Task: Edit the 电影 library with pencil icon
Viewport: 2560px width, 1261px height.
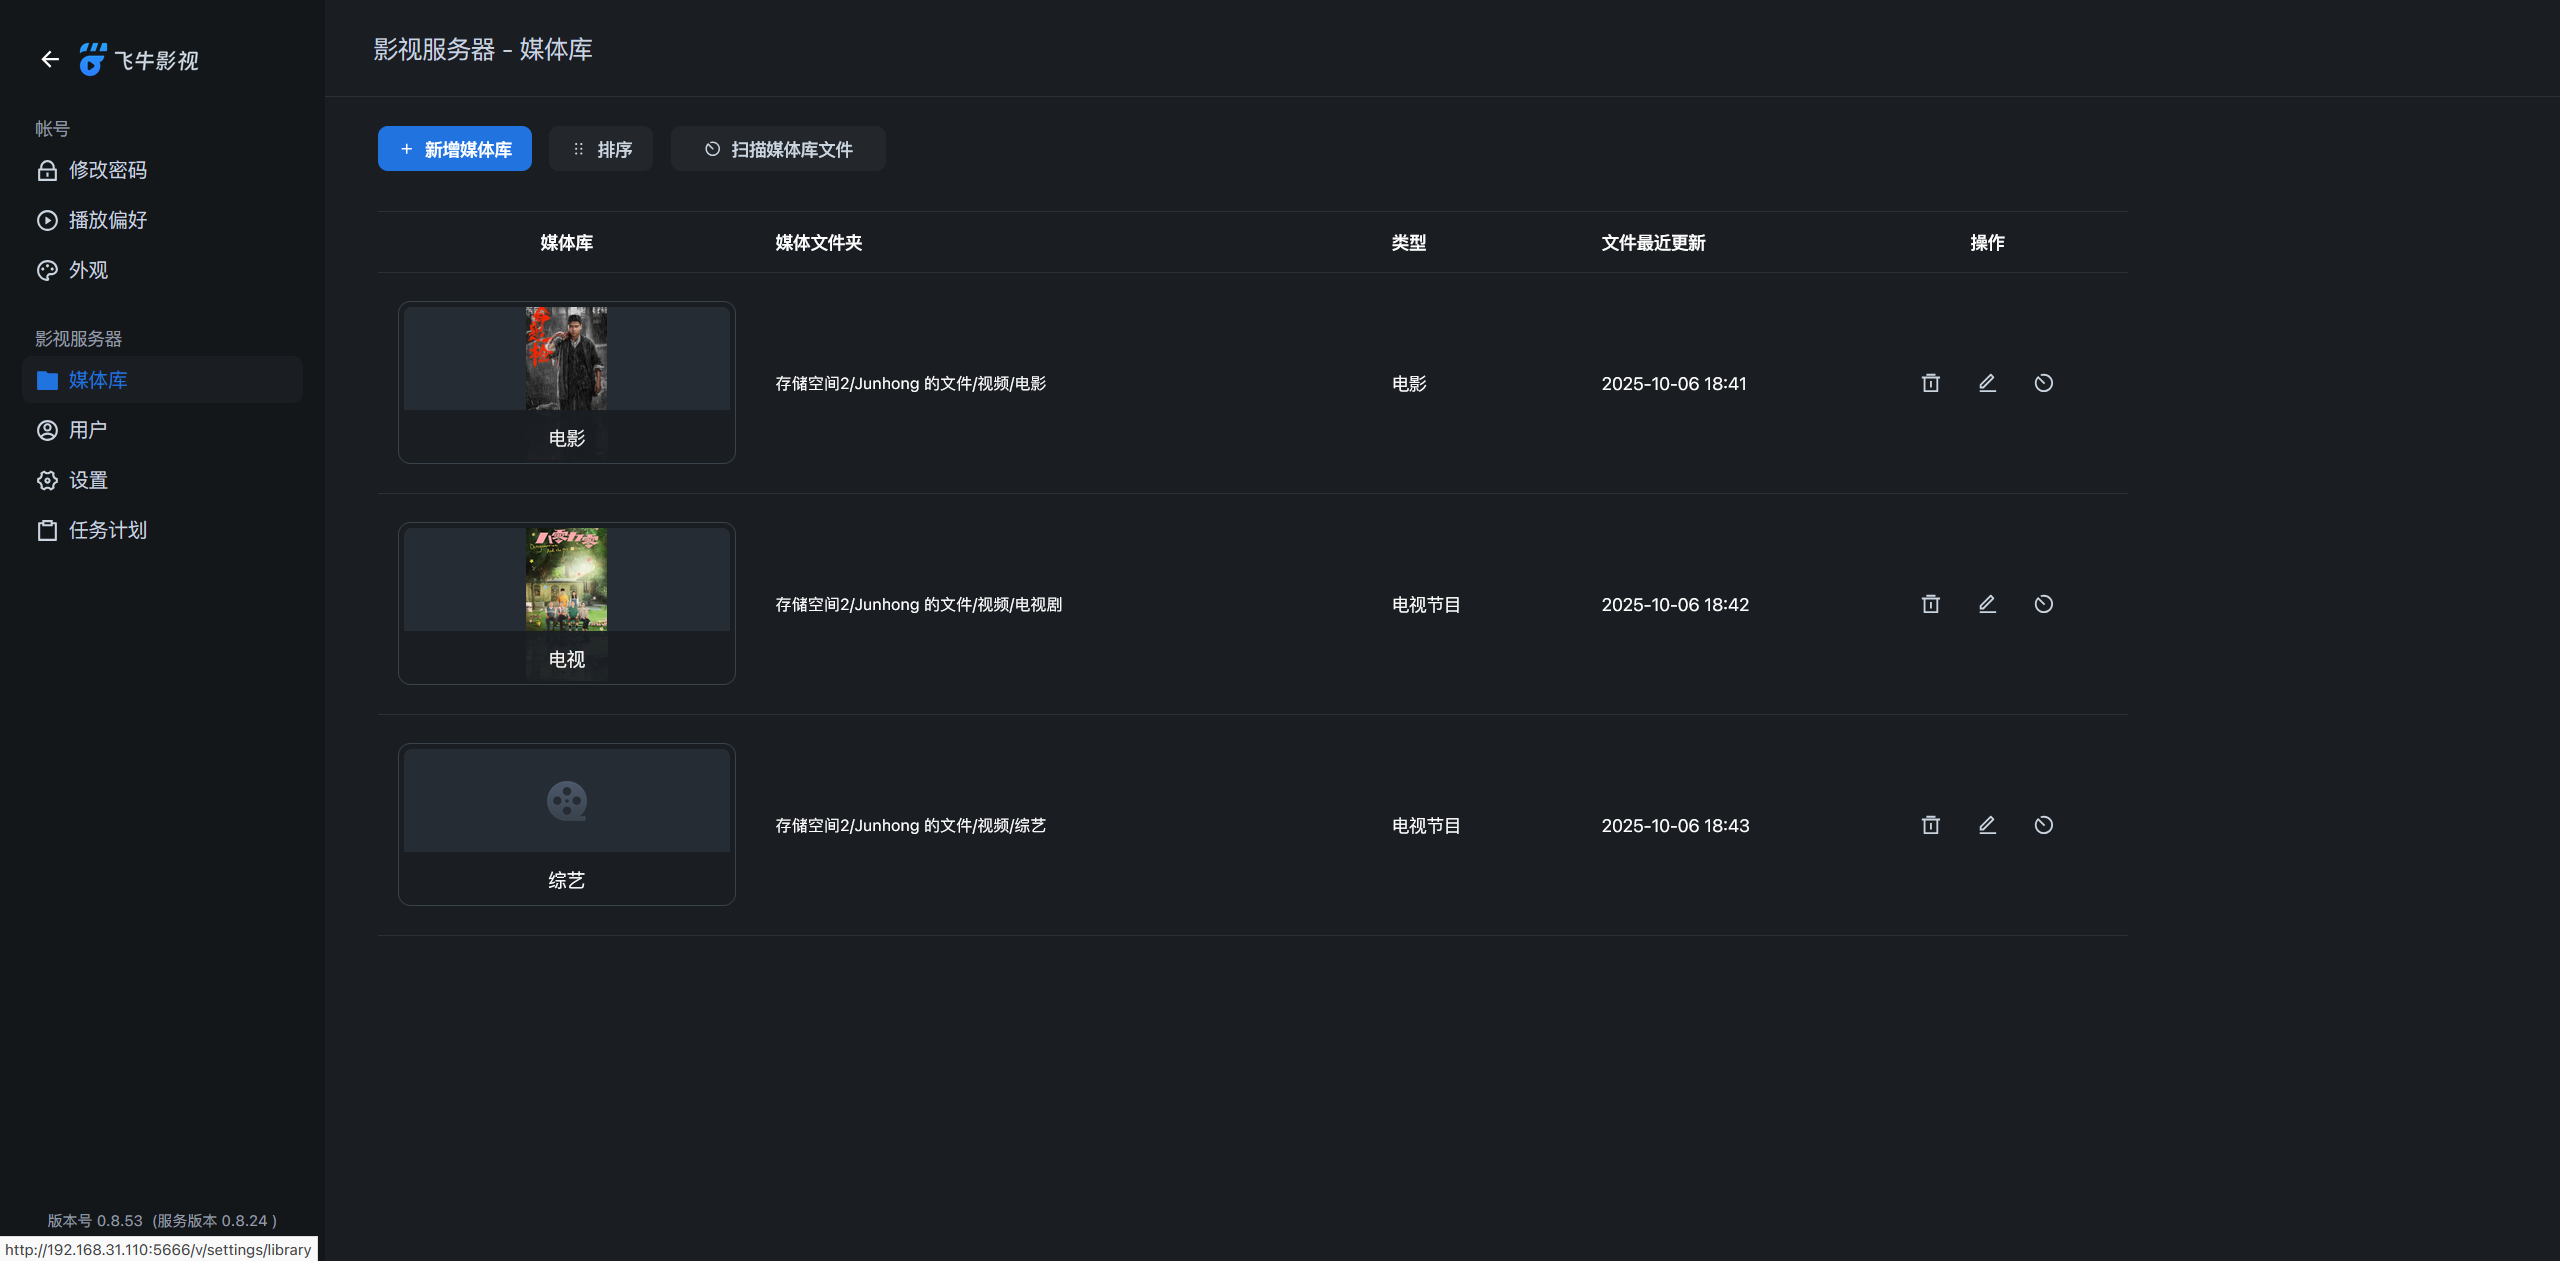Action: pos(1987,383)
